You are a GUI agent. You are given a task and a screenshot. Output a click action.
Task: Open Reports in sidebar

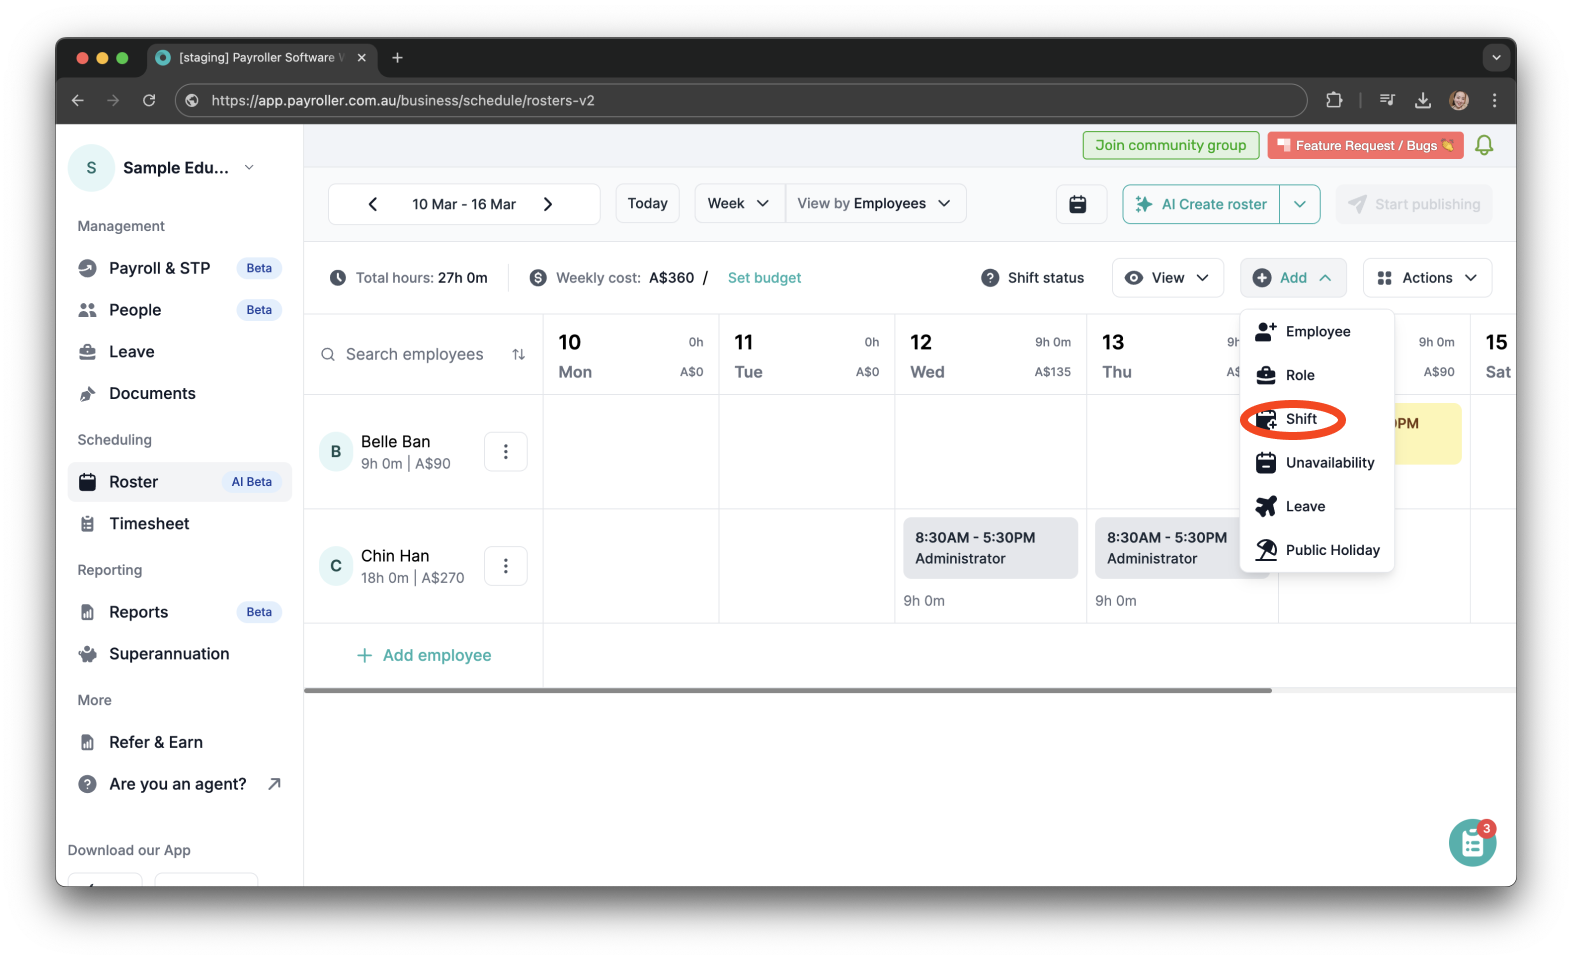[179, 612]
